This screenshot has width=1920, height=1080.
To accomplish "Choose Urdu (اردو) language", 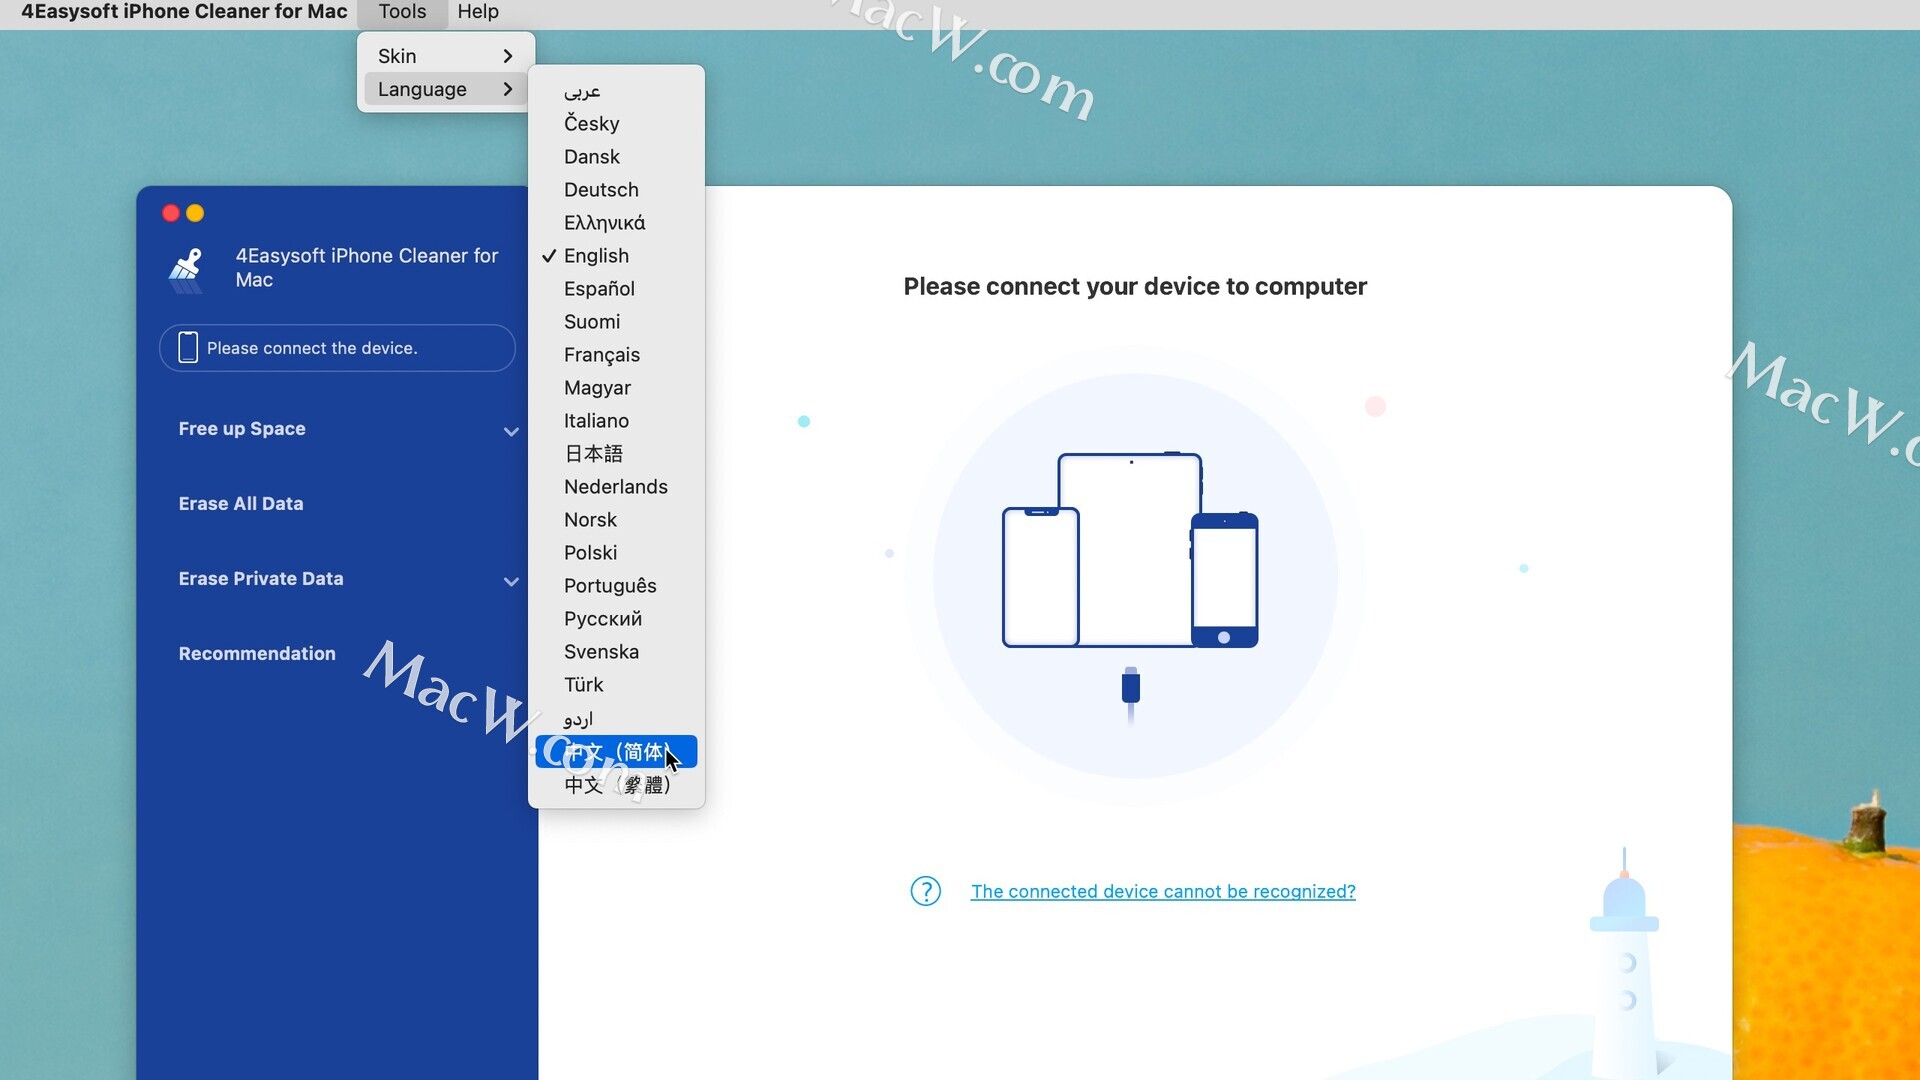I will coord(616,718).
